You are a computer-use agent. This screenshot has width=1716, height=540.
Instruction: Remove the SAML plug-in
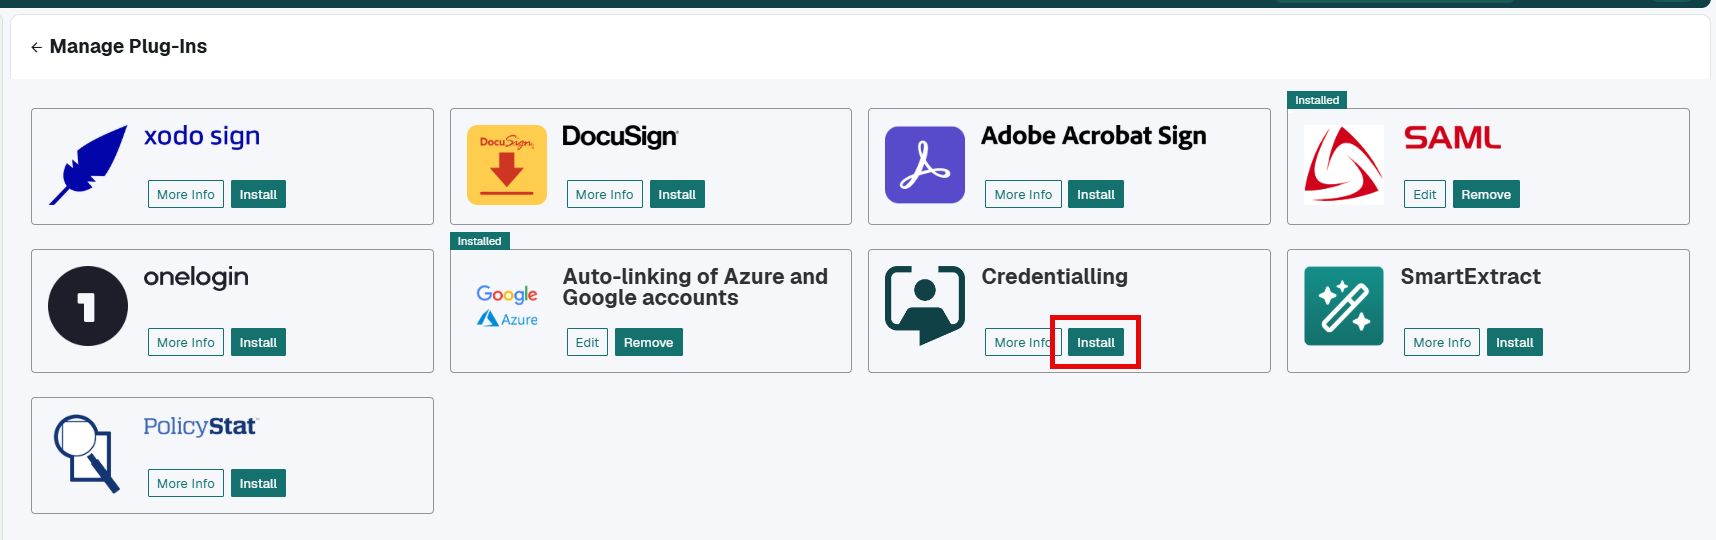click(1486, 194)
